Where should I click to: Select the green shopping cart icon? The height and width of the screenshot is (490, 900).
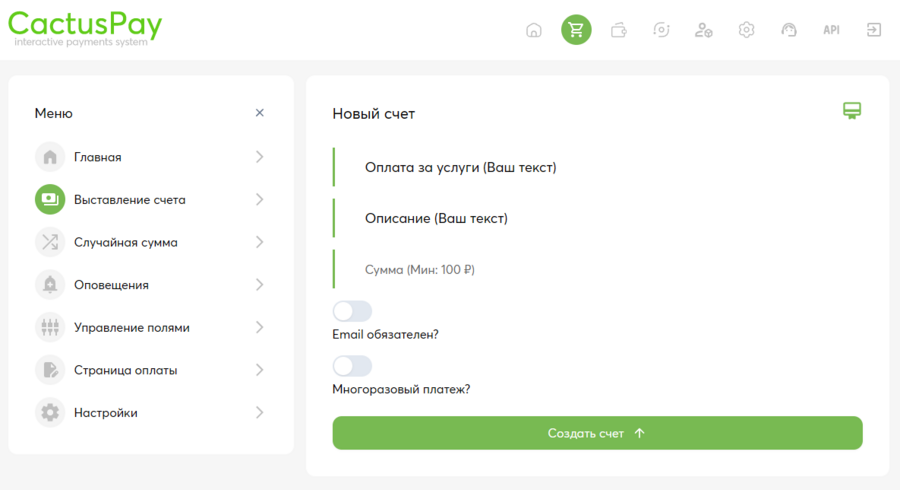click(576, 30)
